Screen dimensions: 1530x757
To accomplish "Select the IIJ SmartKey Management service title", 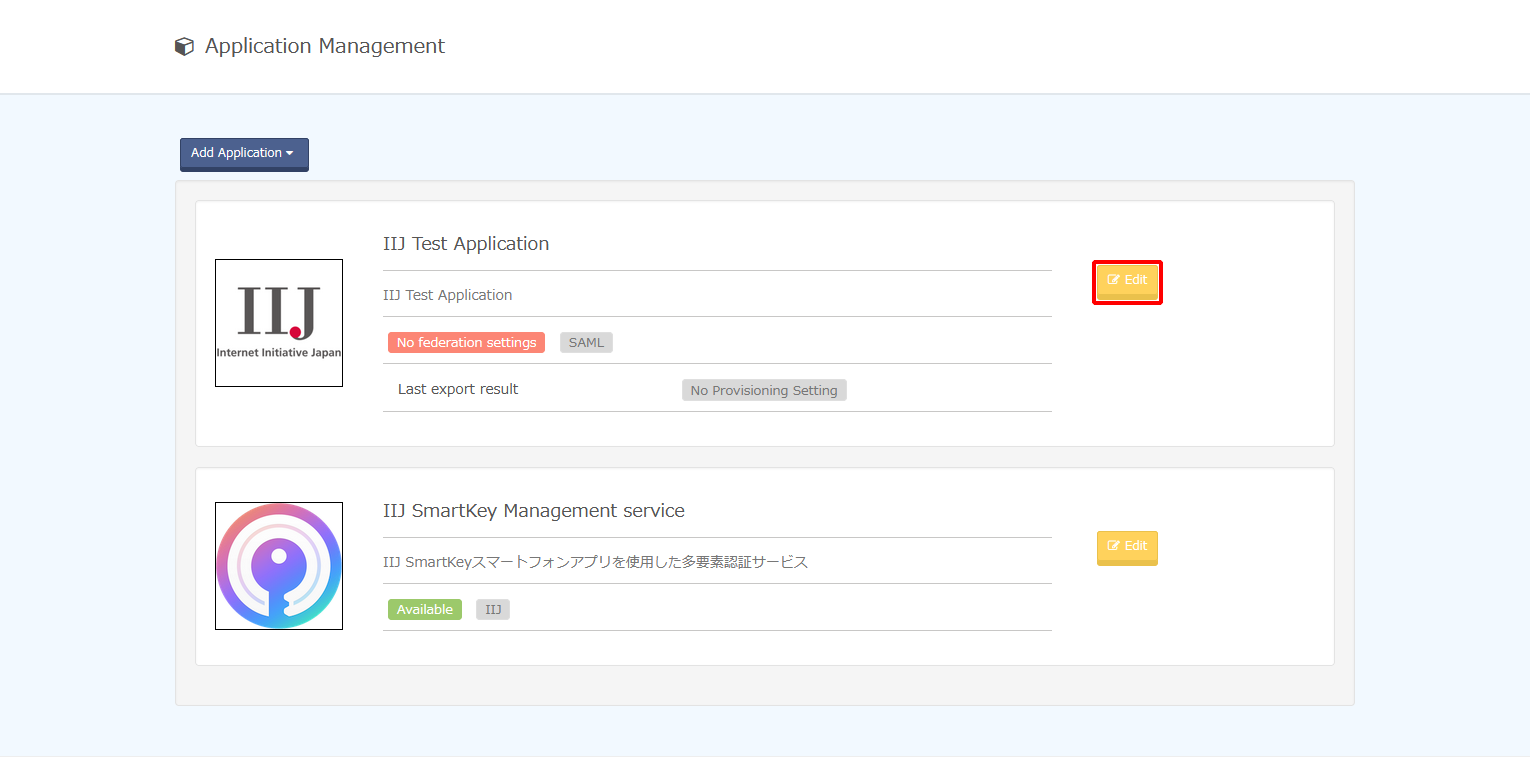I will pos(533,511).
